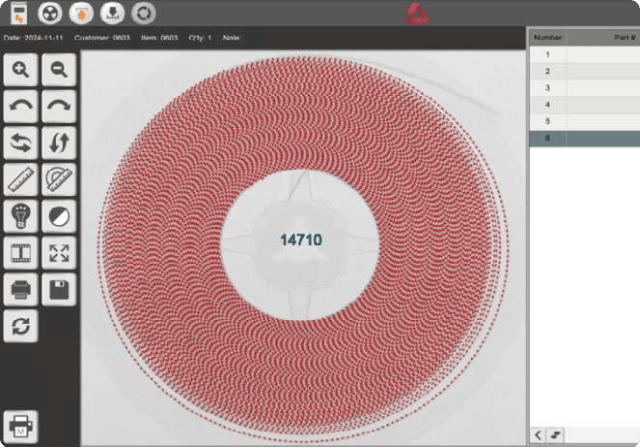Click the Q'ty 1 field
640x448 pixels.
click(x=200, y=38)
